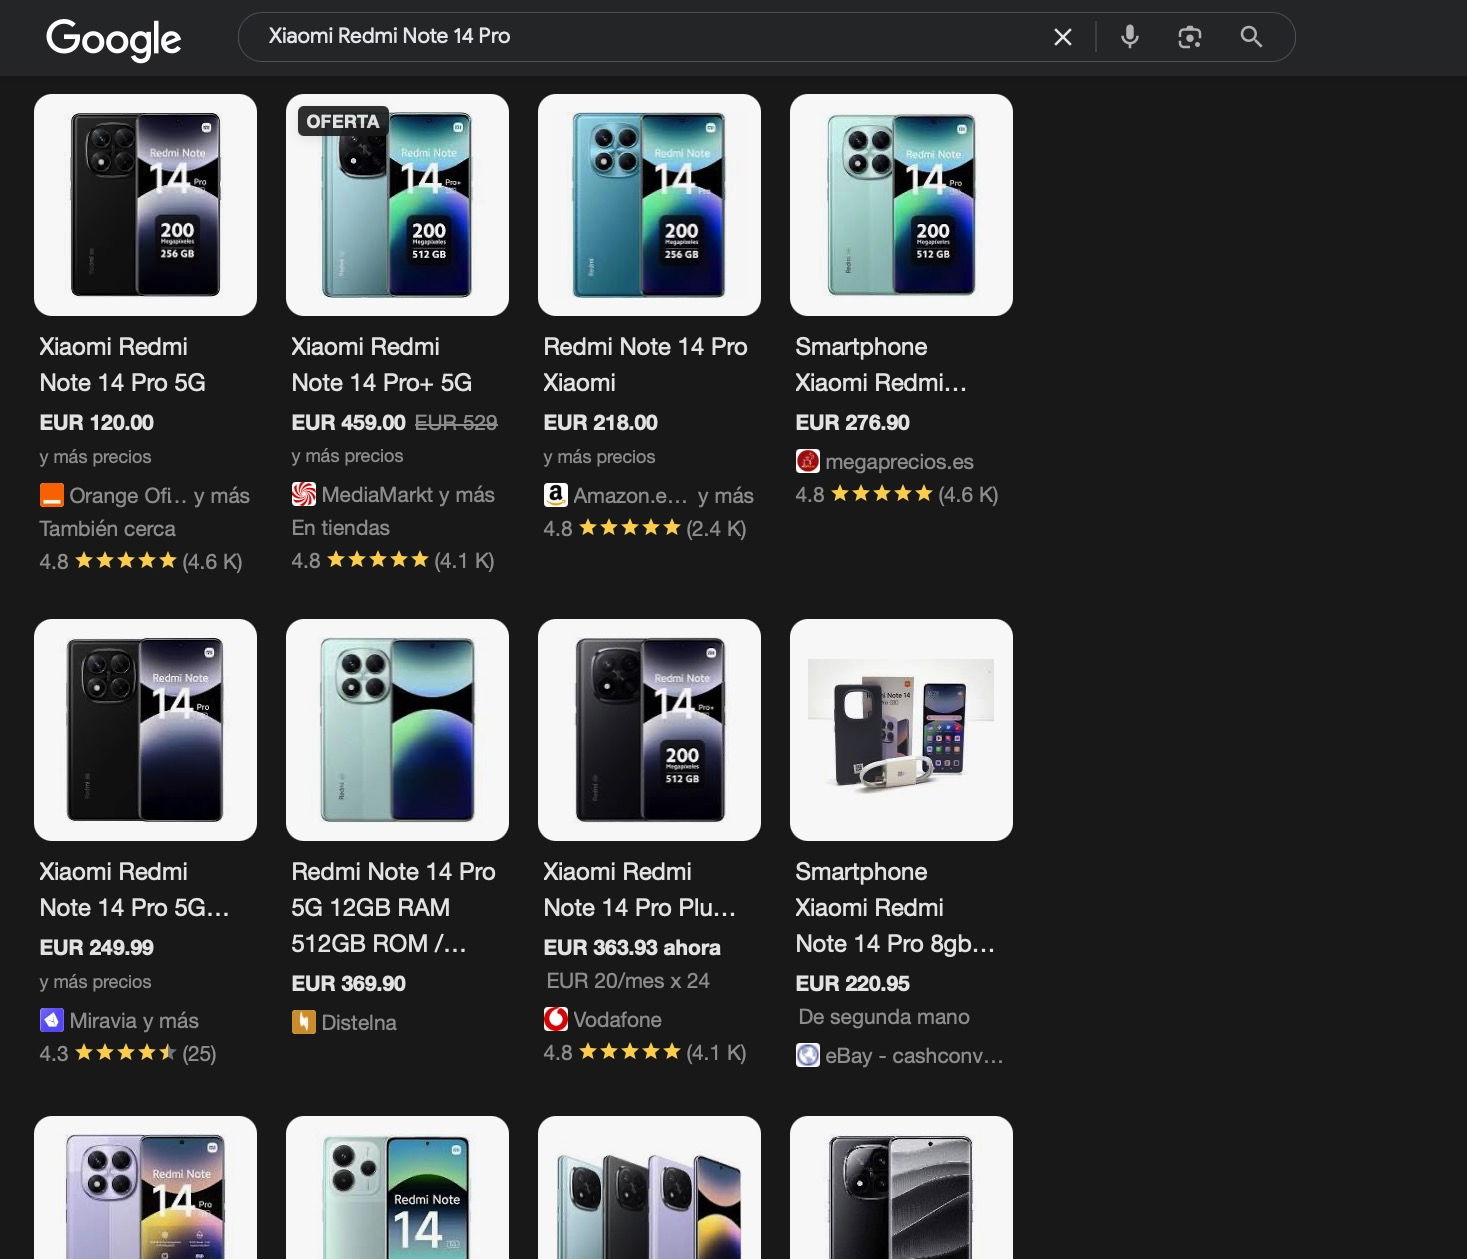This screenshot has height=1259, width=1467.
Task: Click the Vodafone listing's 4.8 (4.1 K) rating
Action: click(x=645, y=1052)
